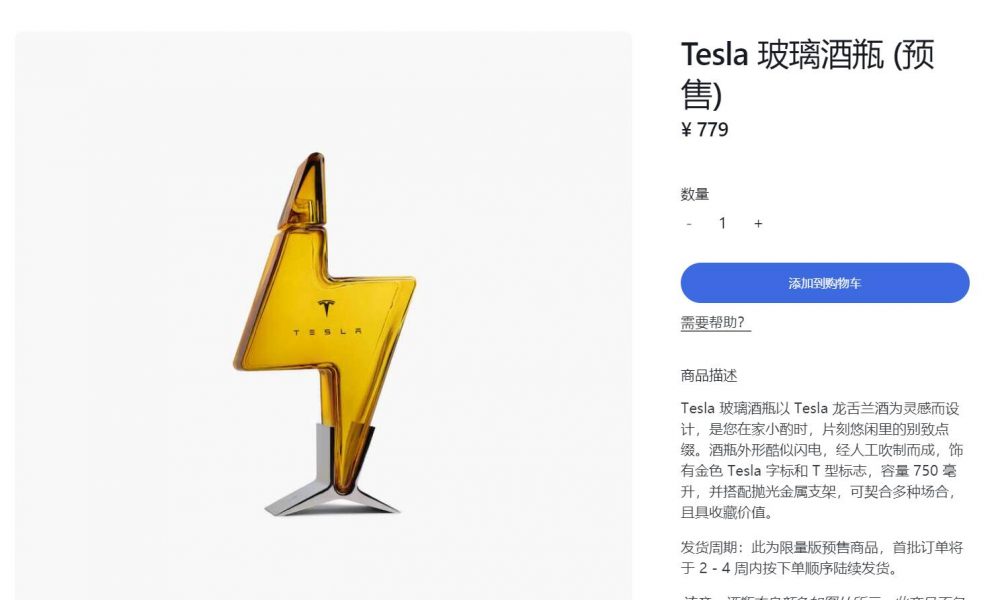Click the 商品描述 section heading
Viewport: 1000px width, 600px height.
click(x=709, y=376)
